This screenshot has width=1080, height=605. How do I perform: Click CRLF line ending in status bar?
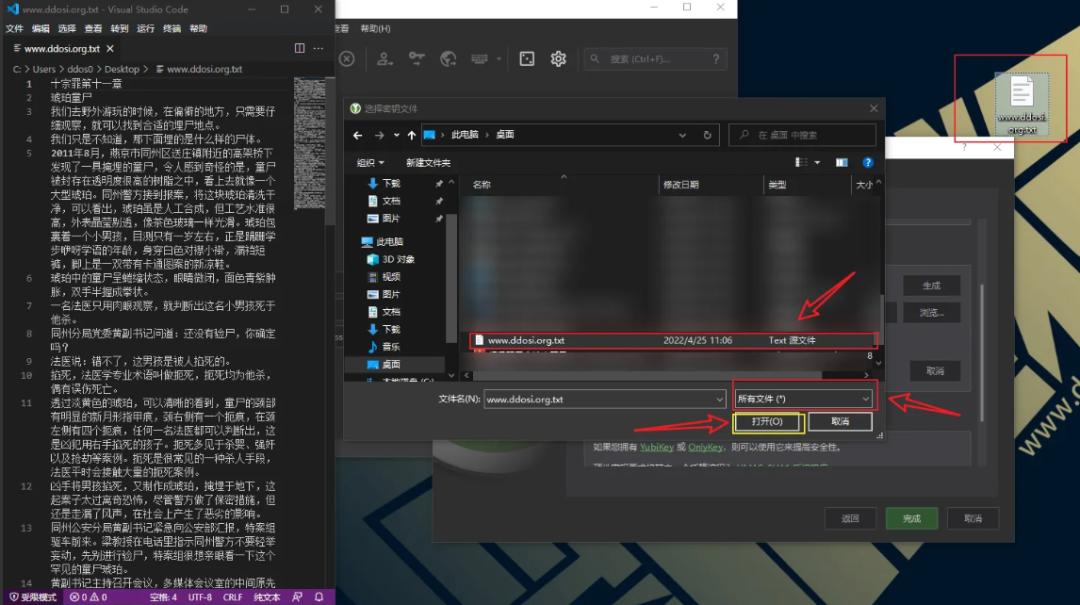[x=232, y=597]
